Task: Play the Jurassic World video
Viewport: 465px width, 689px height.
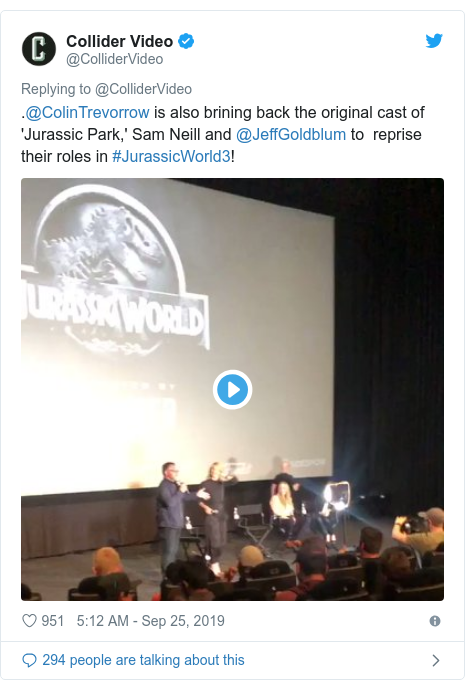Action: [x=232, y=389]
